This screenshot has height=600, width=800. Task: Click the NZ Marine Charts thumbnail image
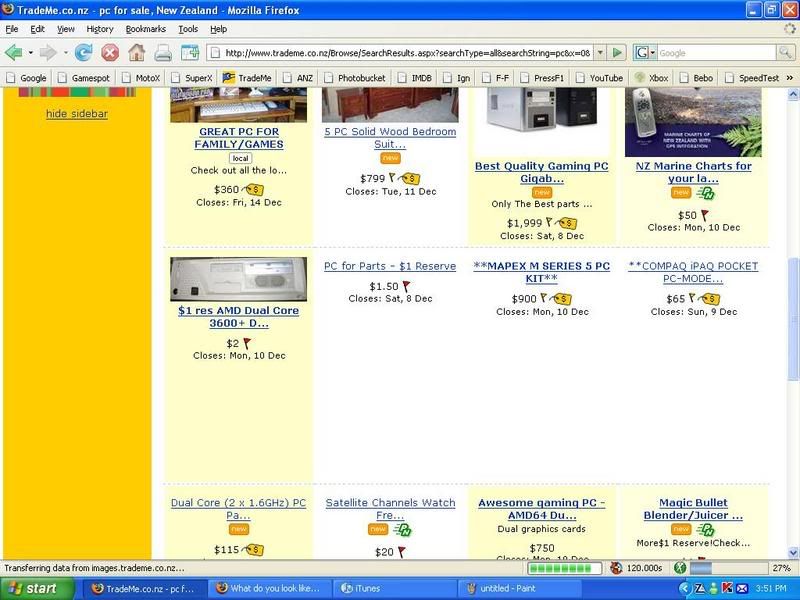693,122
